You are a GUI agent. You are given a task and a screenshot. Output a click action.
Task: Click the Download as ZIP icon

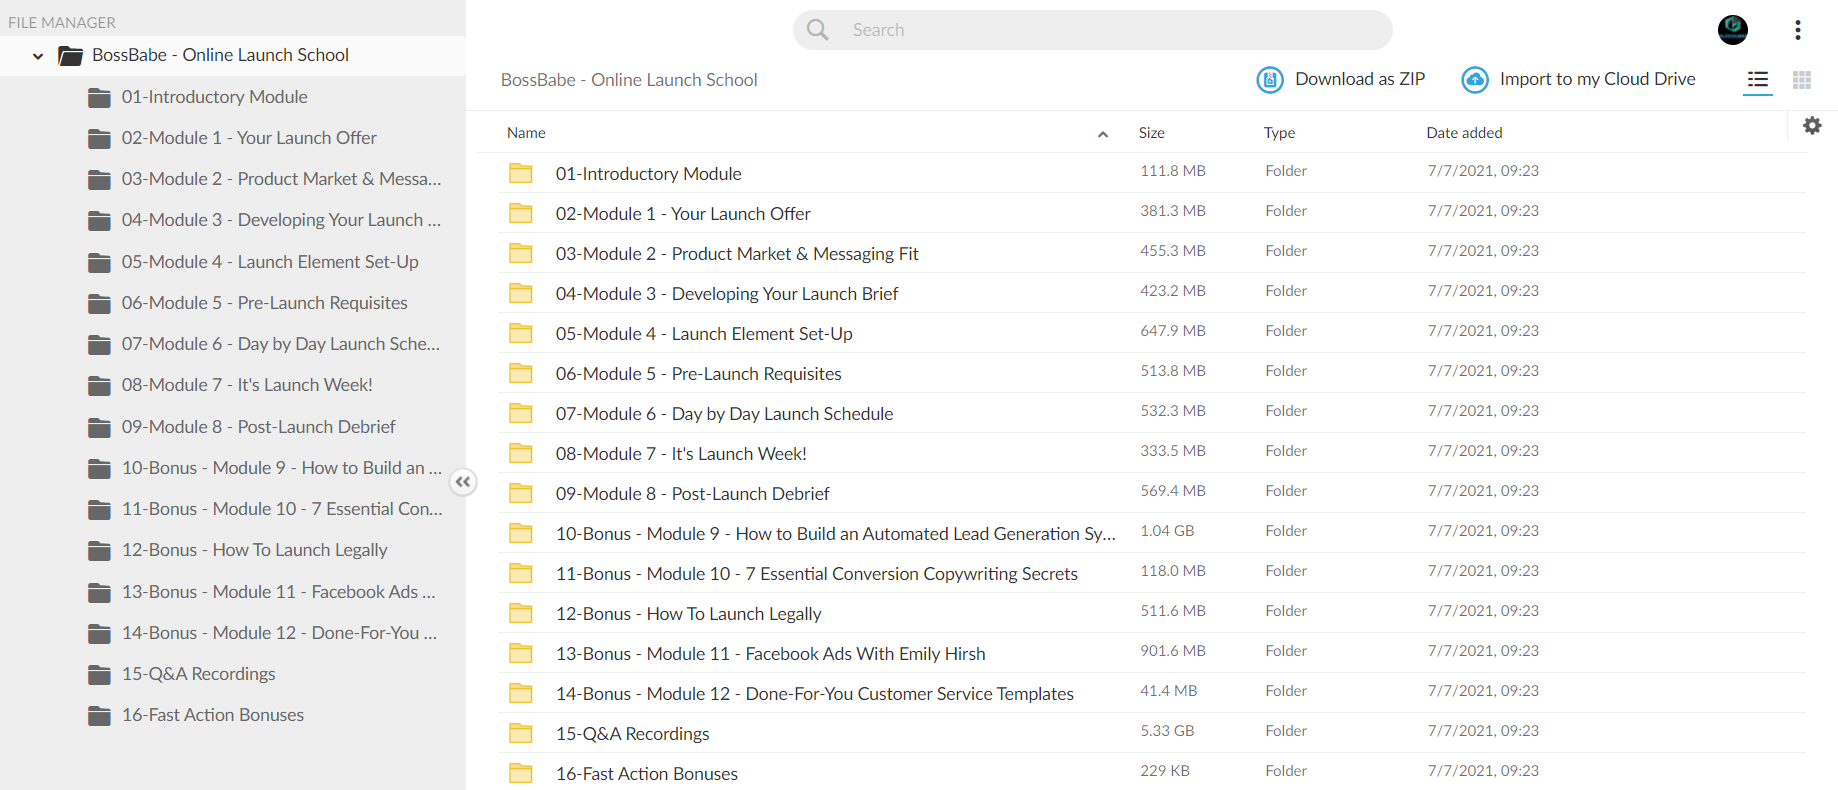click(x=1269, y=80)
